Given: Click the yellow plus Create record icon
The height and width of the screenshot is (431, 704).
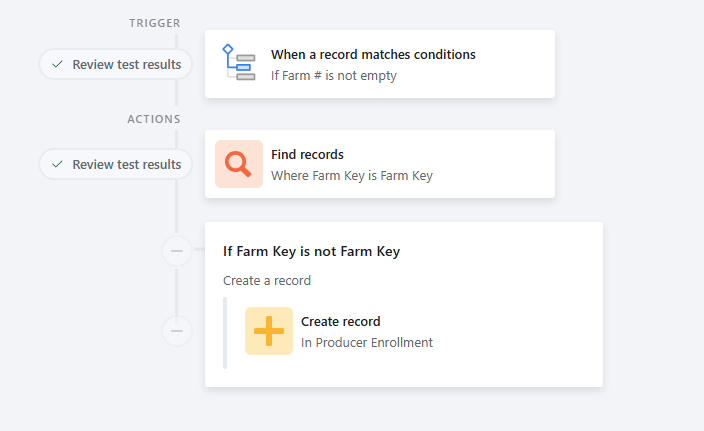Looking at the screenshot, I should coord(269,331).
